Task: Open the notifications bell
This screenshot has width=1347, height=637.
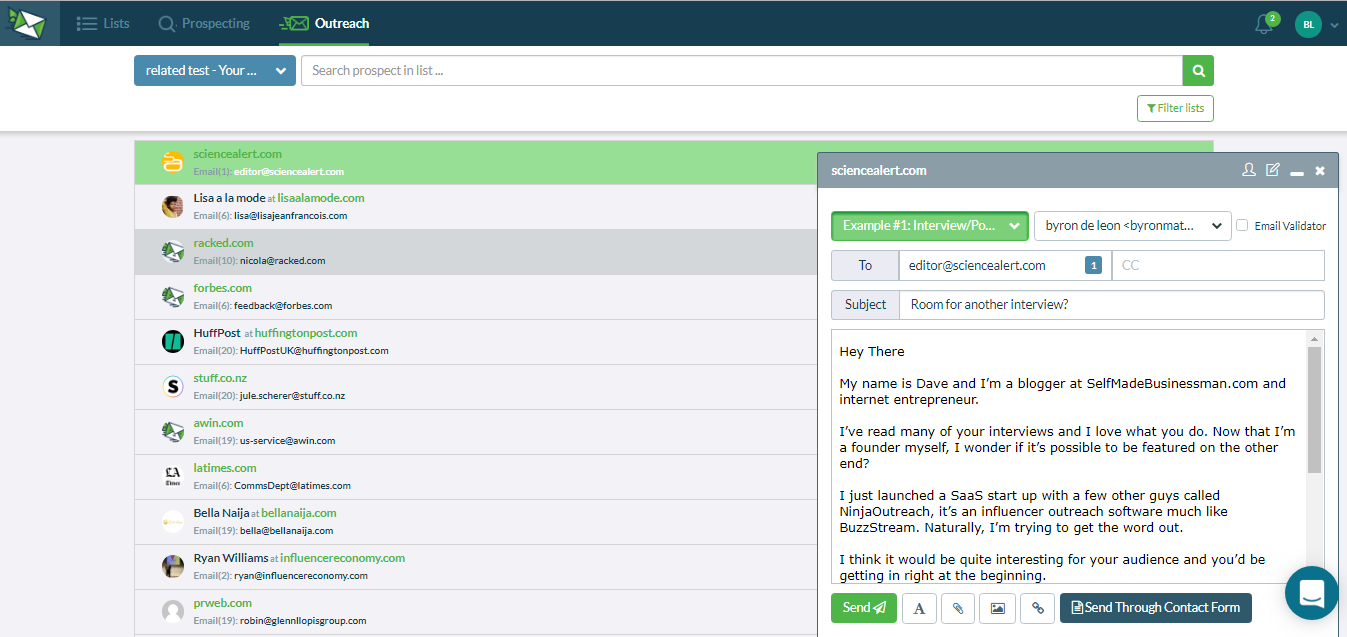Action: tap(1264, 24)
